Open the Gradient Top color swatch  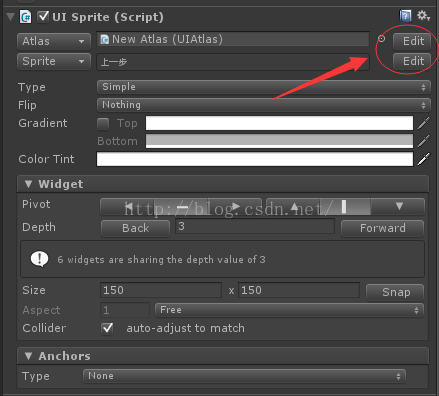[279, 123]
